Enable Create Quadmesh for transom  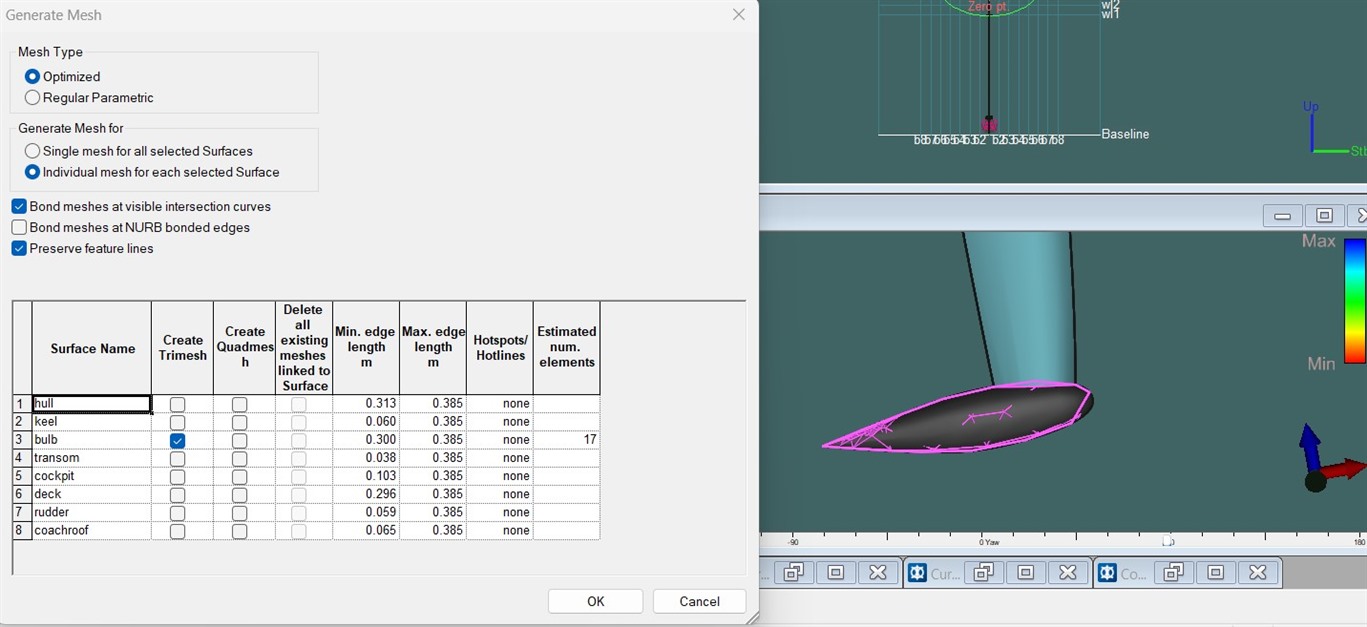click(x=239, y=458)
